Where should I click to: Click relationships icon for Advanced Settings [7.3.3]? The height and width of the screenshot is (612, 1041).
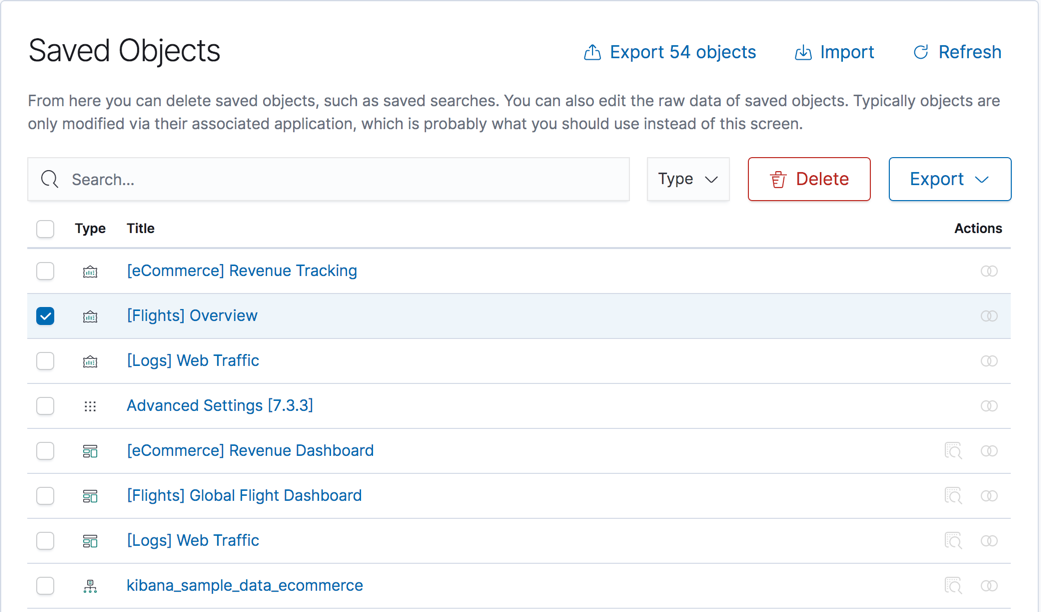(989, 406)
